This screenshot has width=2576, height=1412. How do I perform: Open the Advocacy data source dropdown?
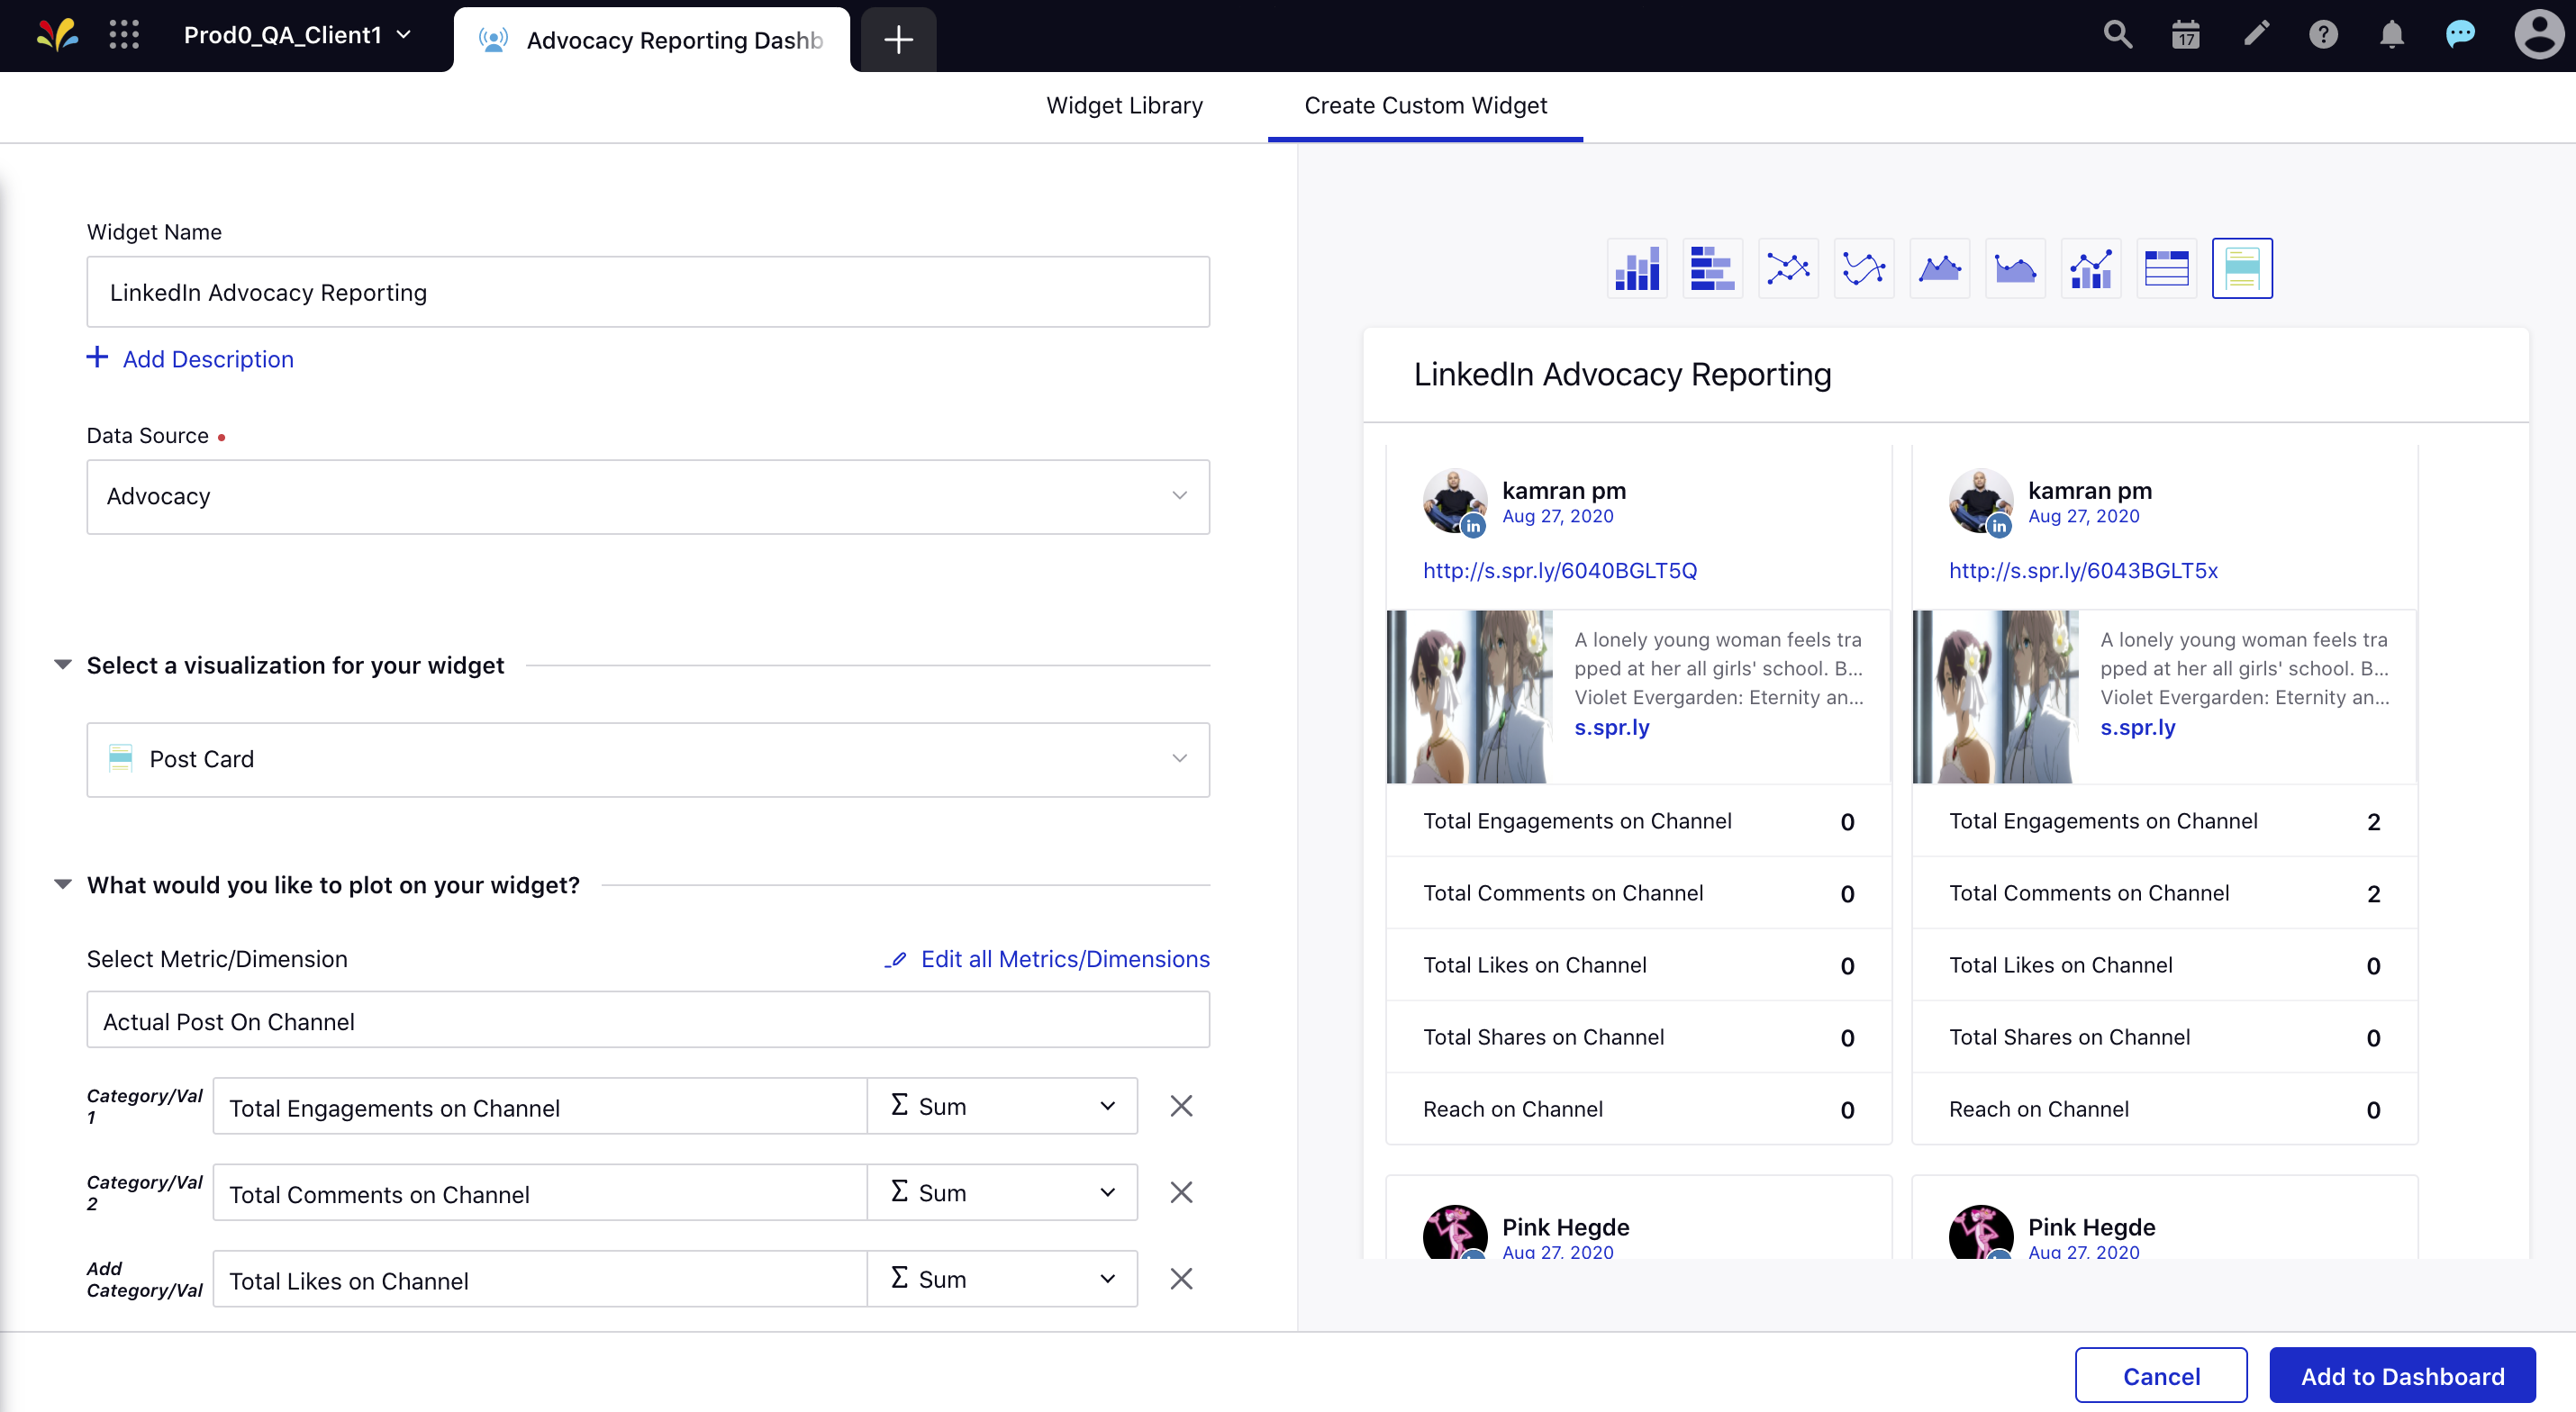[x=648, y=497]
